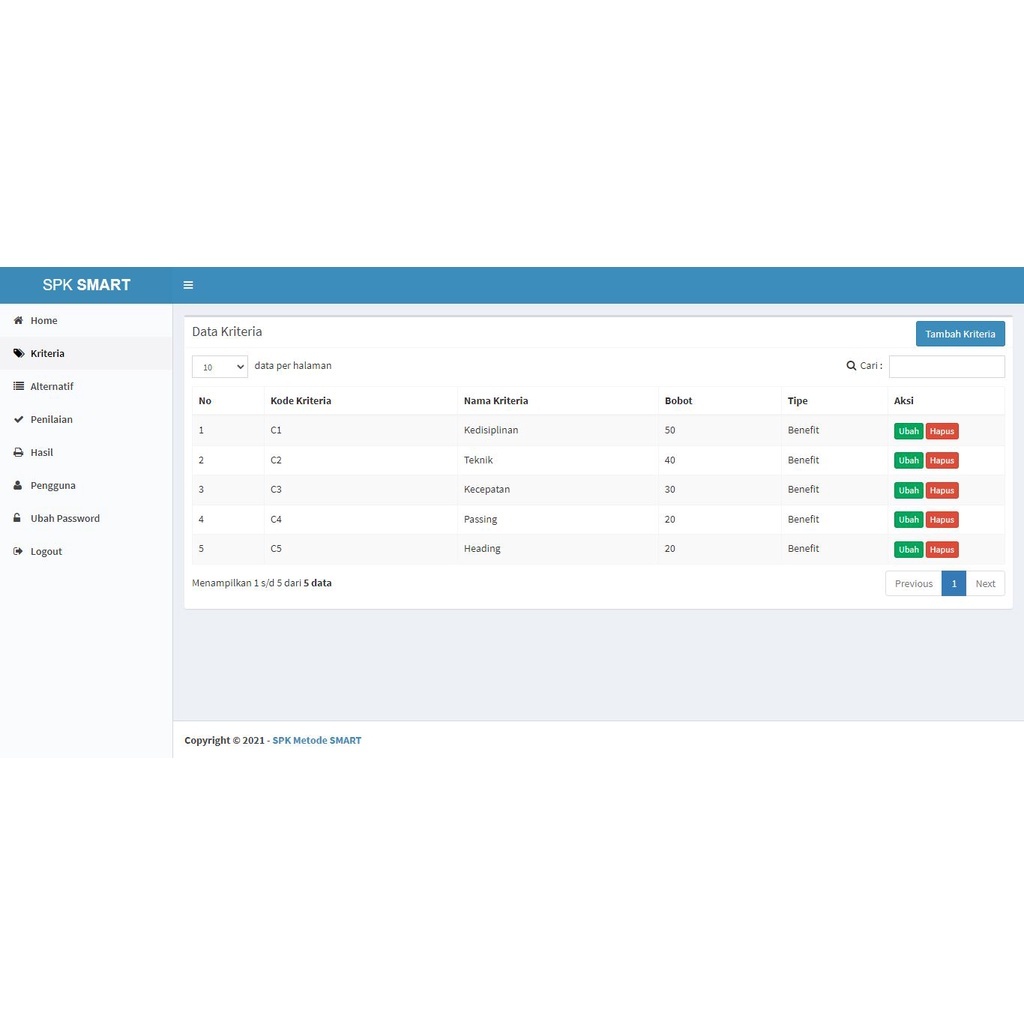Click the Pengguna user icon
This screenshot has width=1024, height=1024.
(x=18, y=486)
